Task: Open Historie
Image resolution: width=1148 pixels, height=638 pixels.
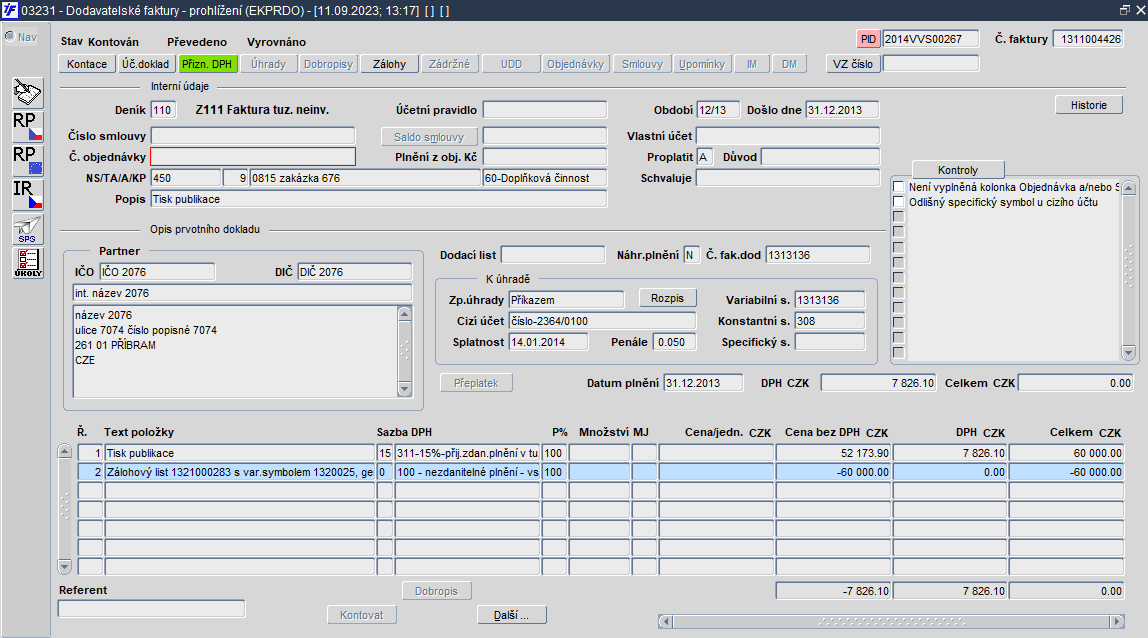Action: click(1089, 105)
